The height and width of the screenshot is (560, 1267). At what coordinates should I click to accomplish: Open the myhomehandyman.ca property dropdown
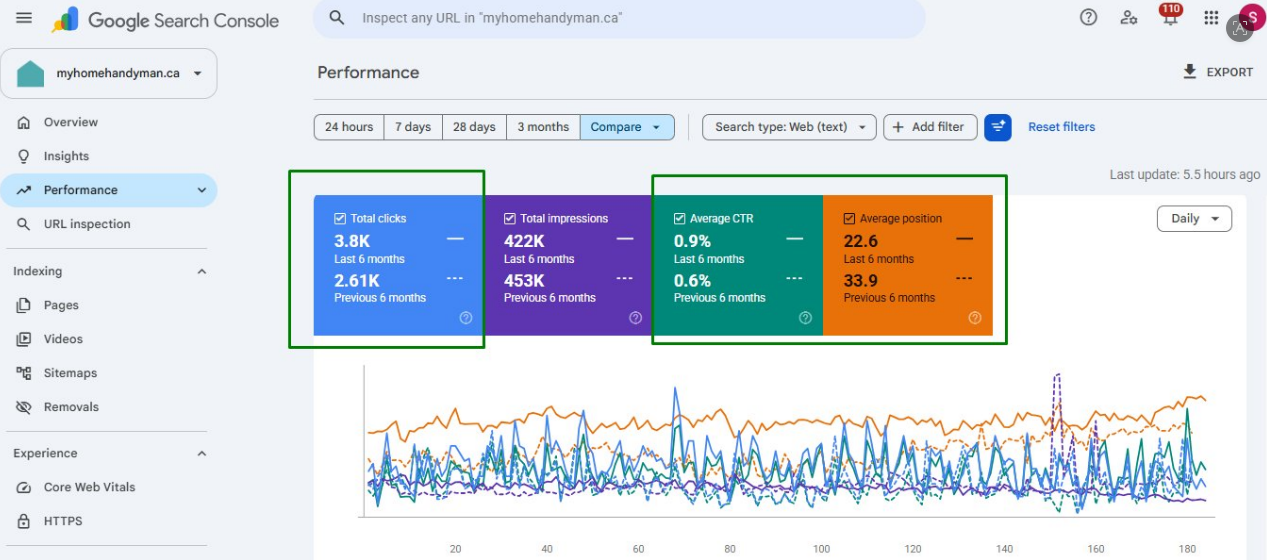(x=109, y=73)
